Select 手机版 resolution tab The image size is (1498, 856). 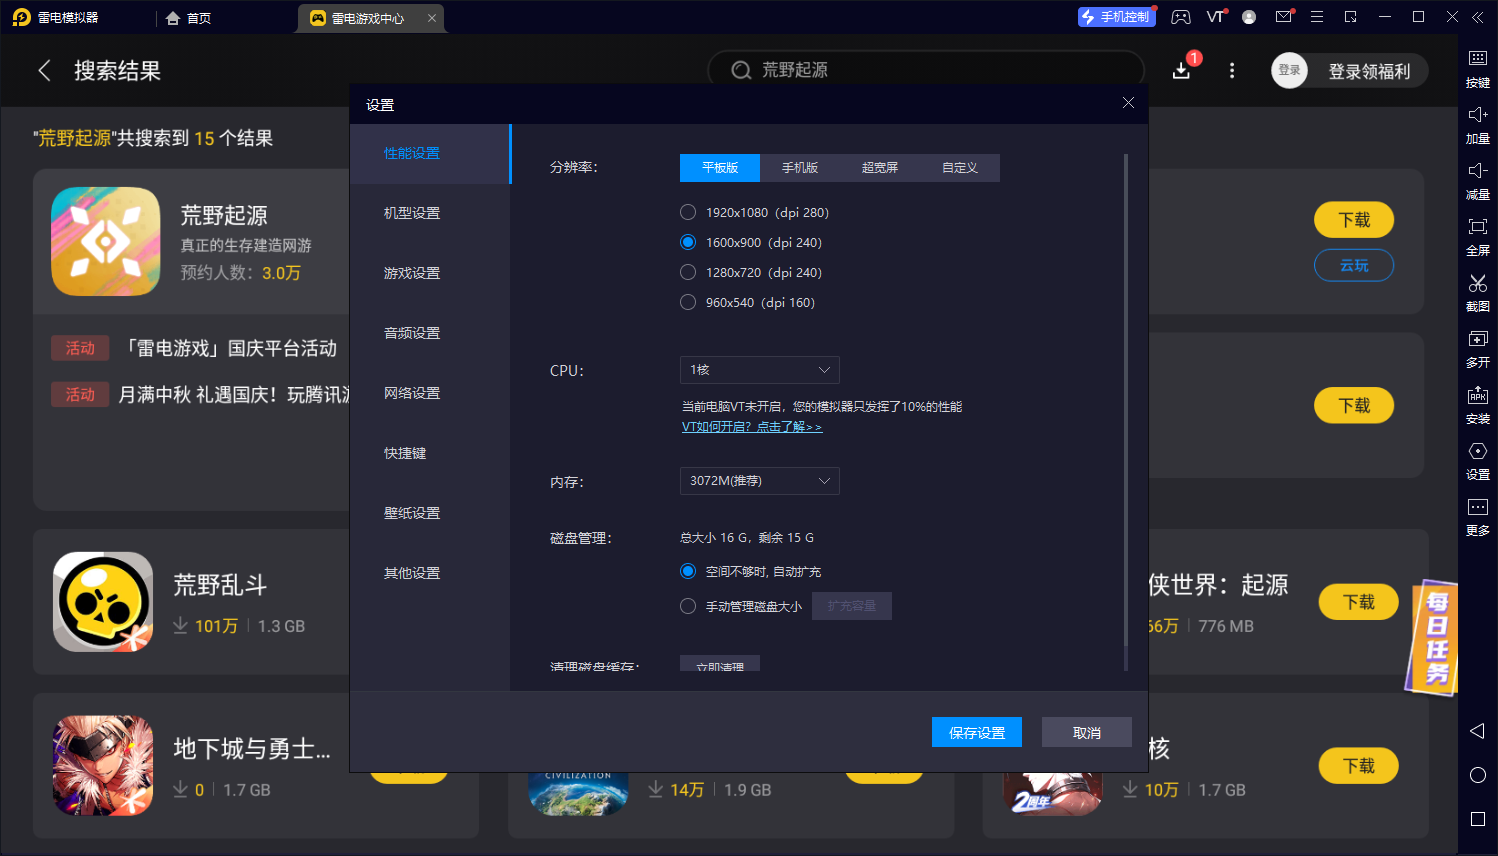coord(800,168)
